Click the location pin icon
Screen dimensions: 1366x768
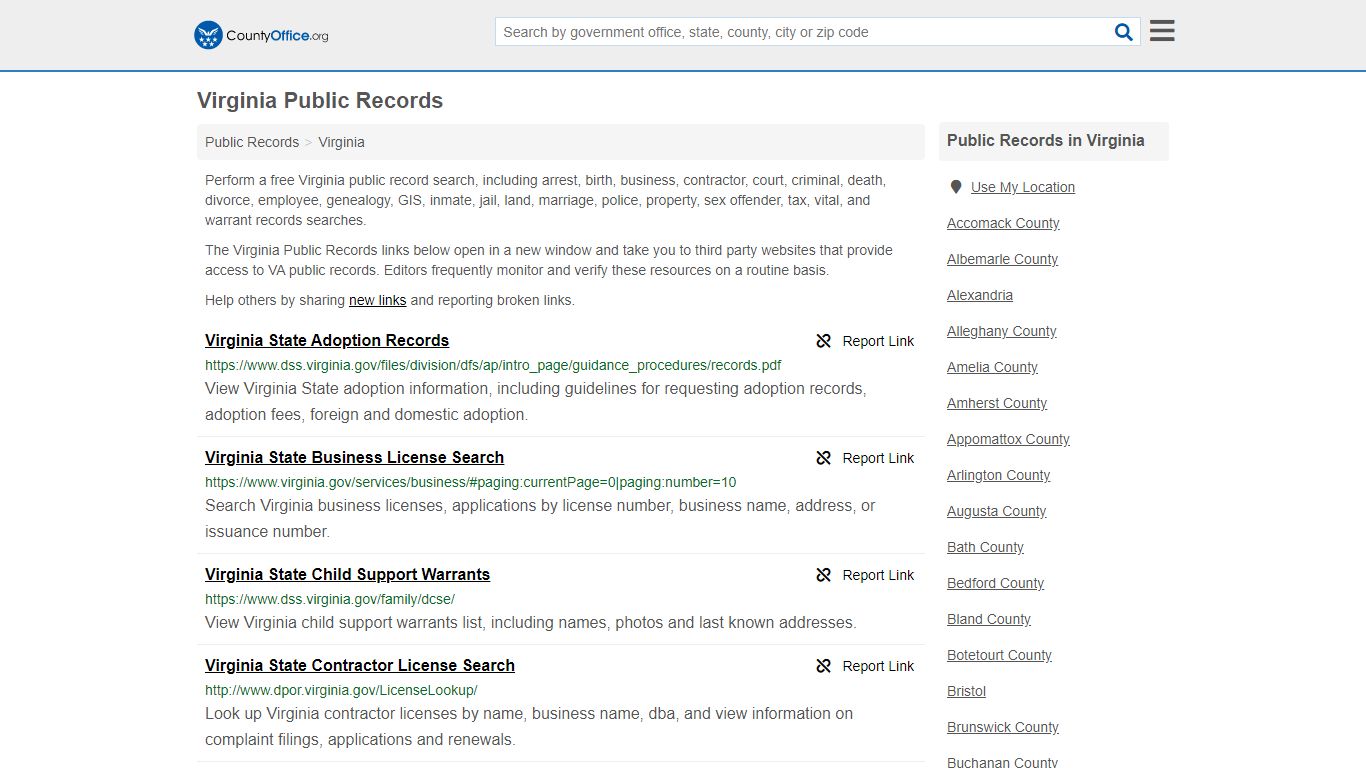point(956,187)
